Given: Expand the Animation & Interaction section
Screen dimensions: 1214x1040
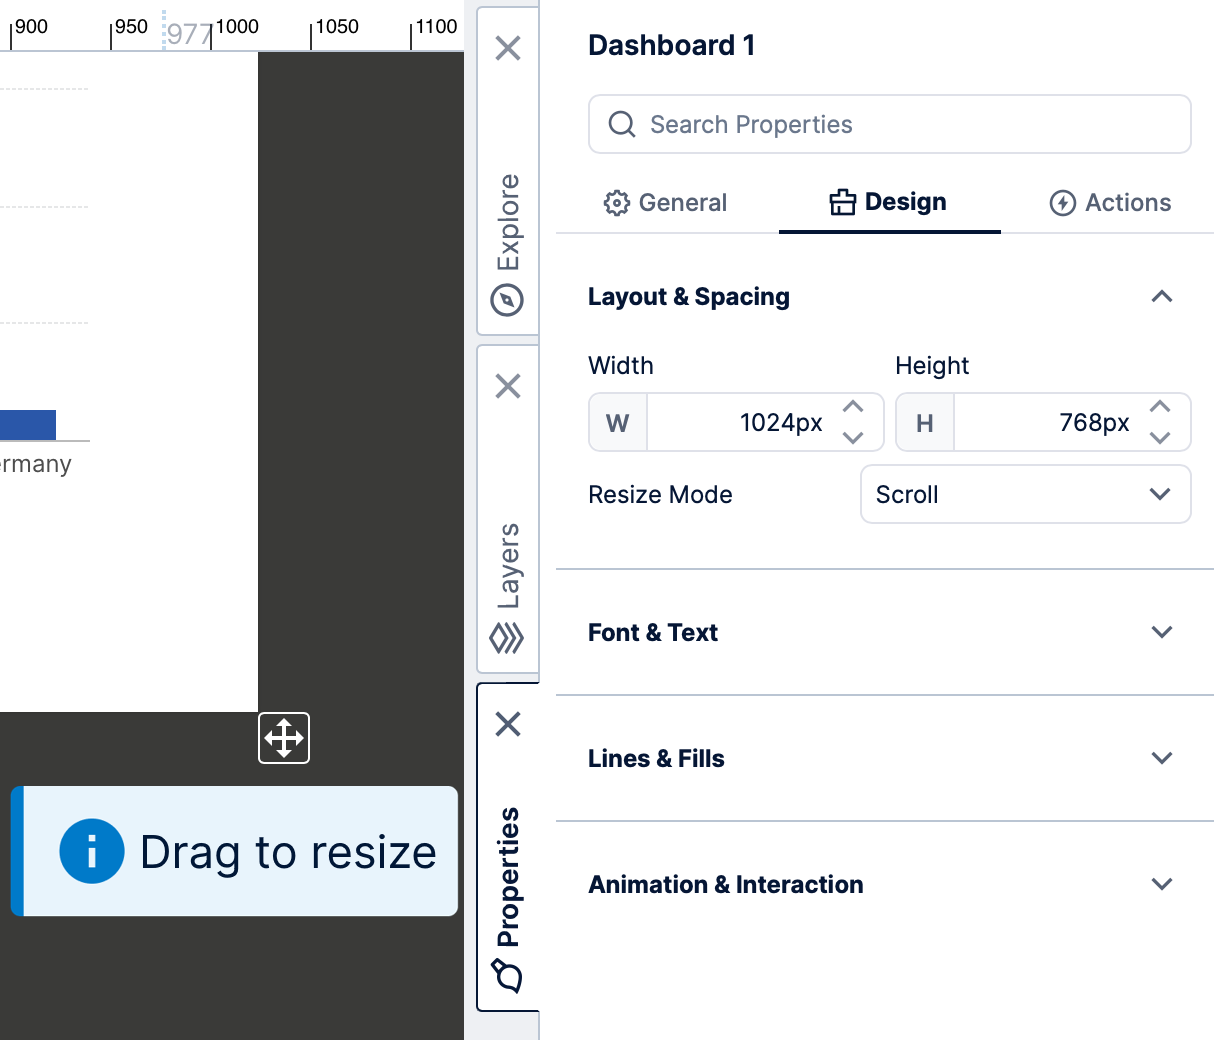Looking at the screenshot, I should pos(1161,885).
